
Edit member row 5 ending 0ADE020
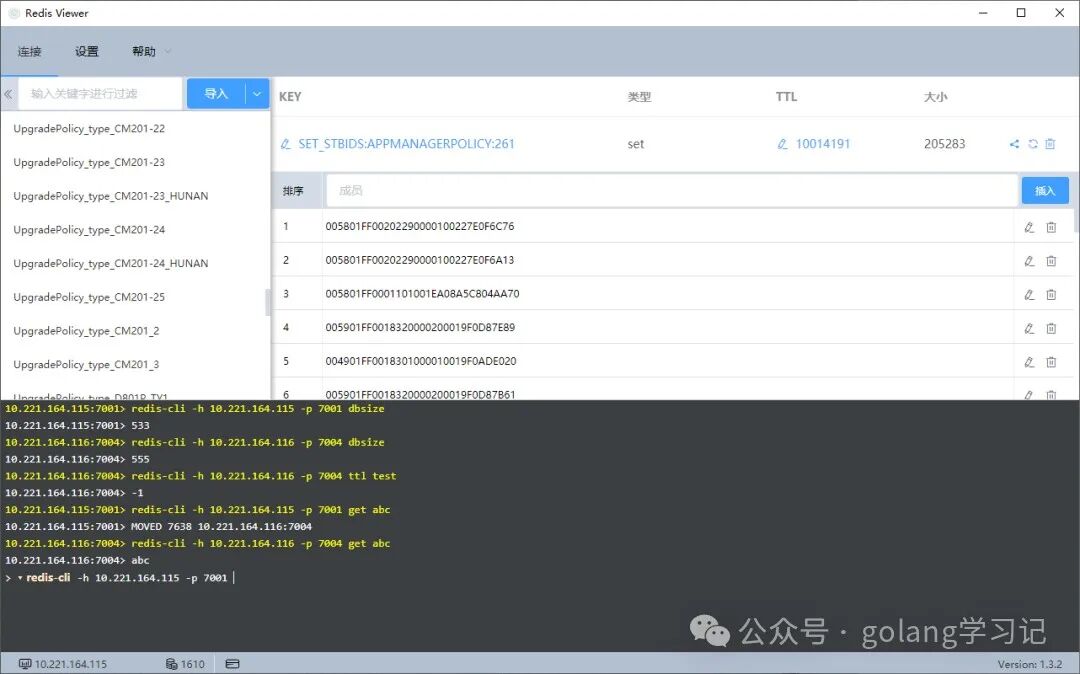[x=1029, y=362]
